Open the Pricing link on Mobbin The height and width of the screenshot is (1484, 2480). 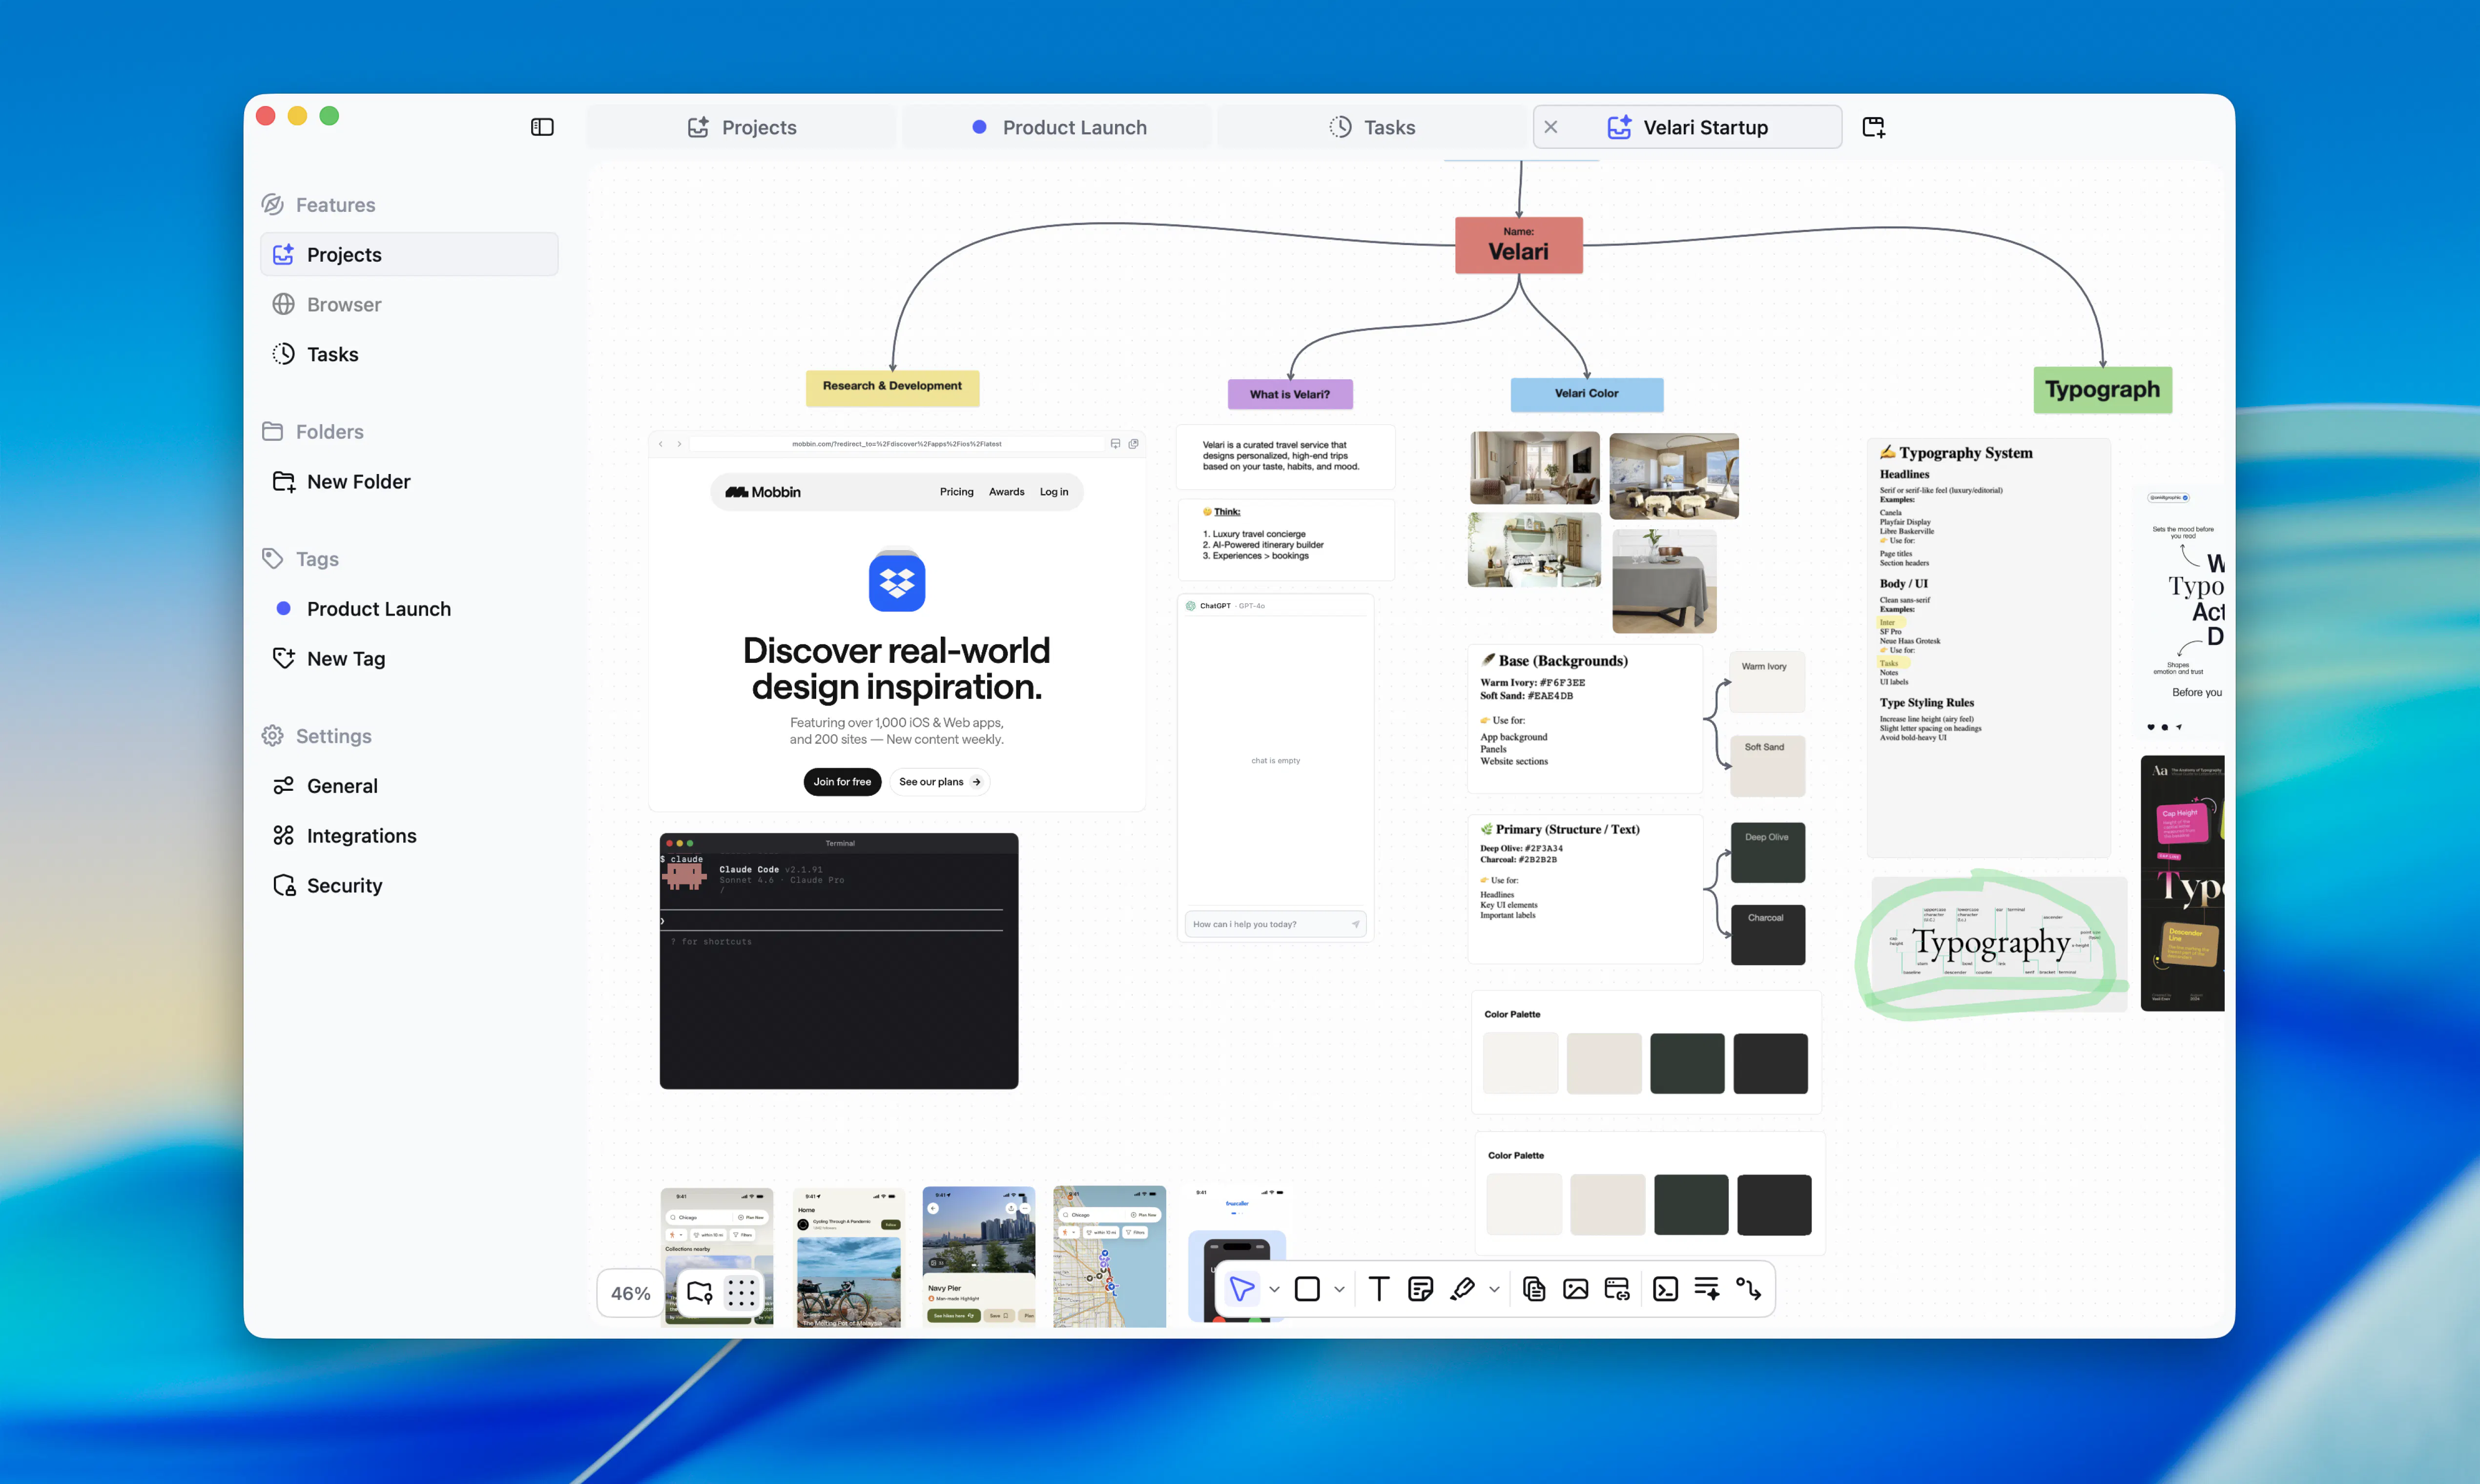tap(956, 492)
